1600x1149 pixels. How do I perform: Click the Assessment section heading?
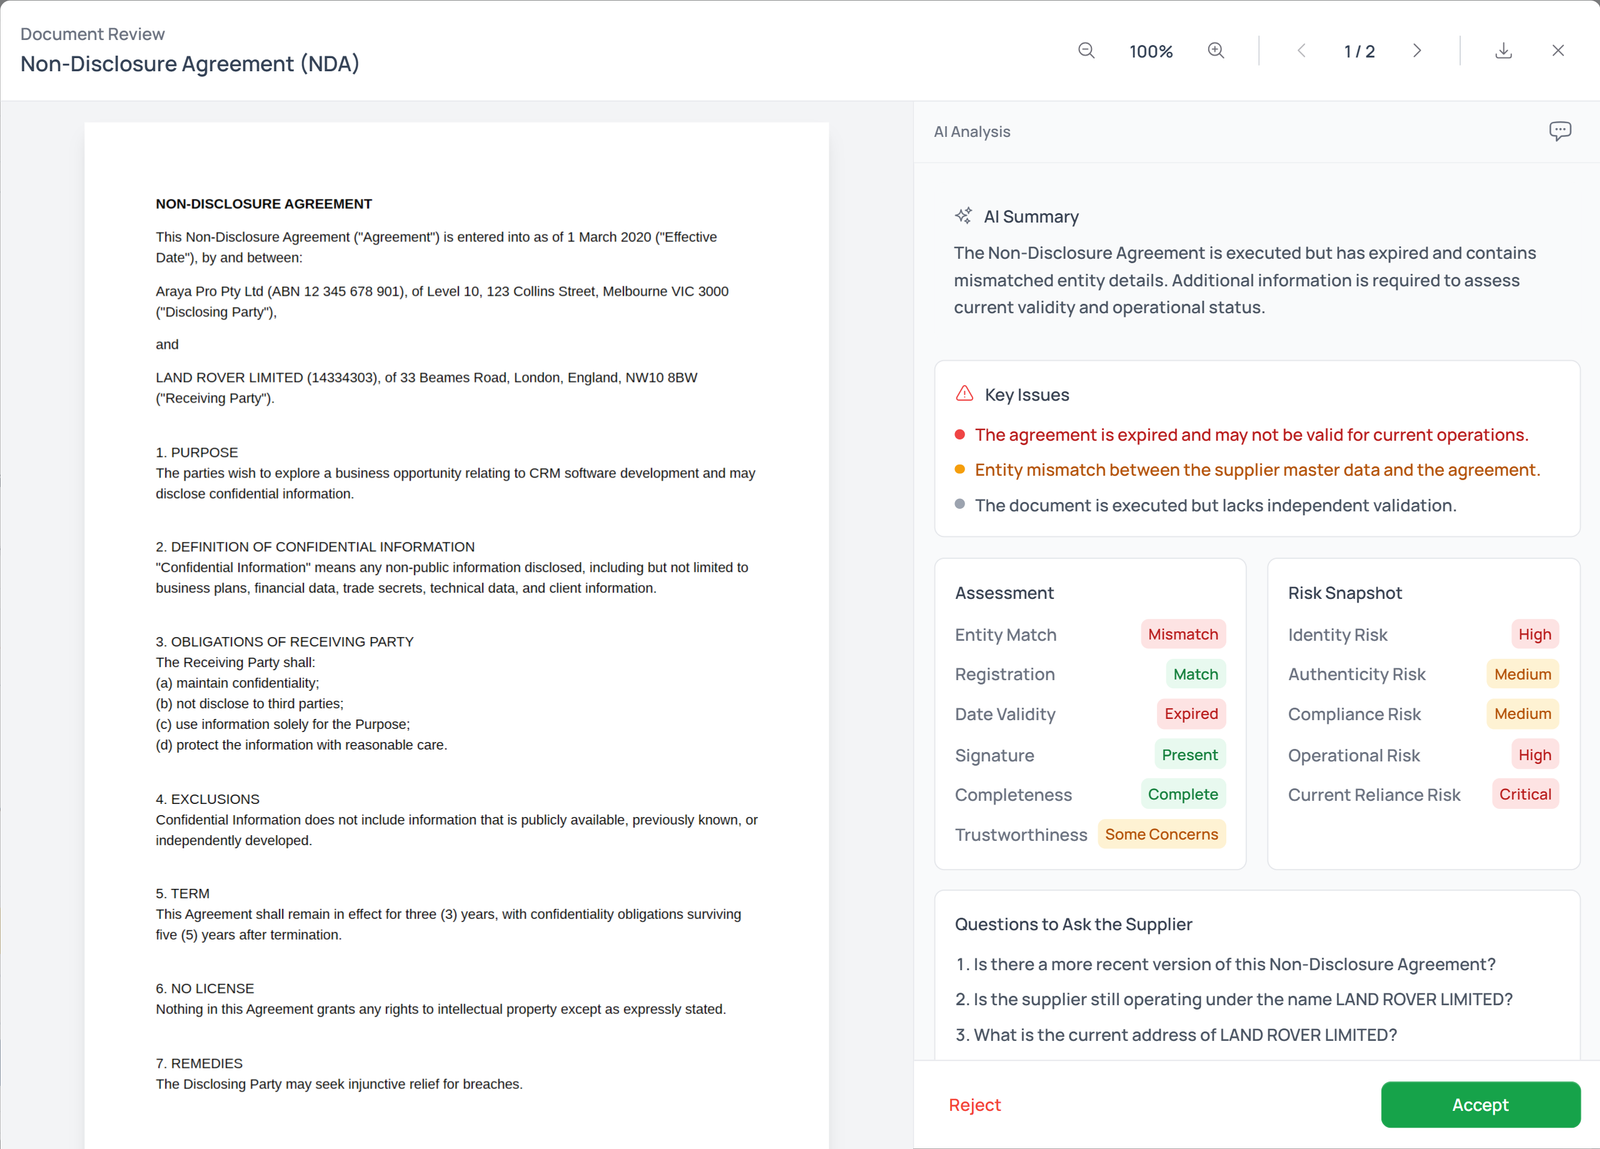1004,593
